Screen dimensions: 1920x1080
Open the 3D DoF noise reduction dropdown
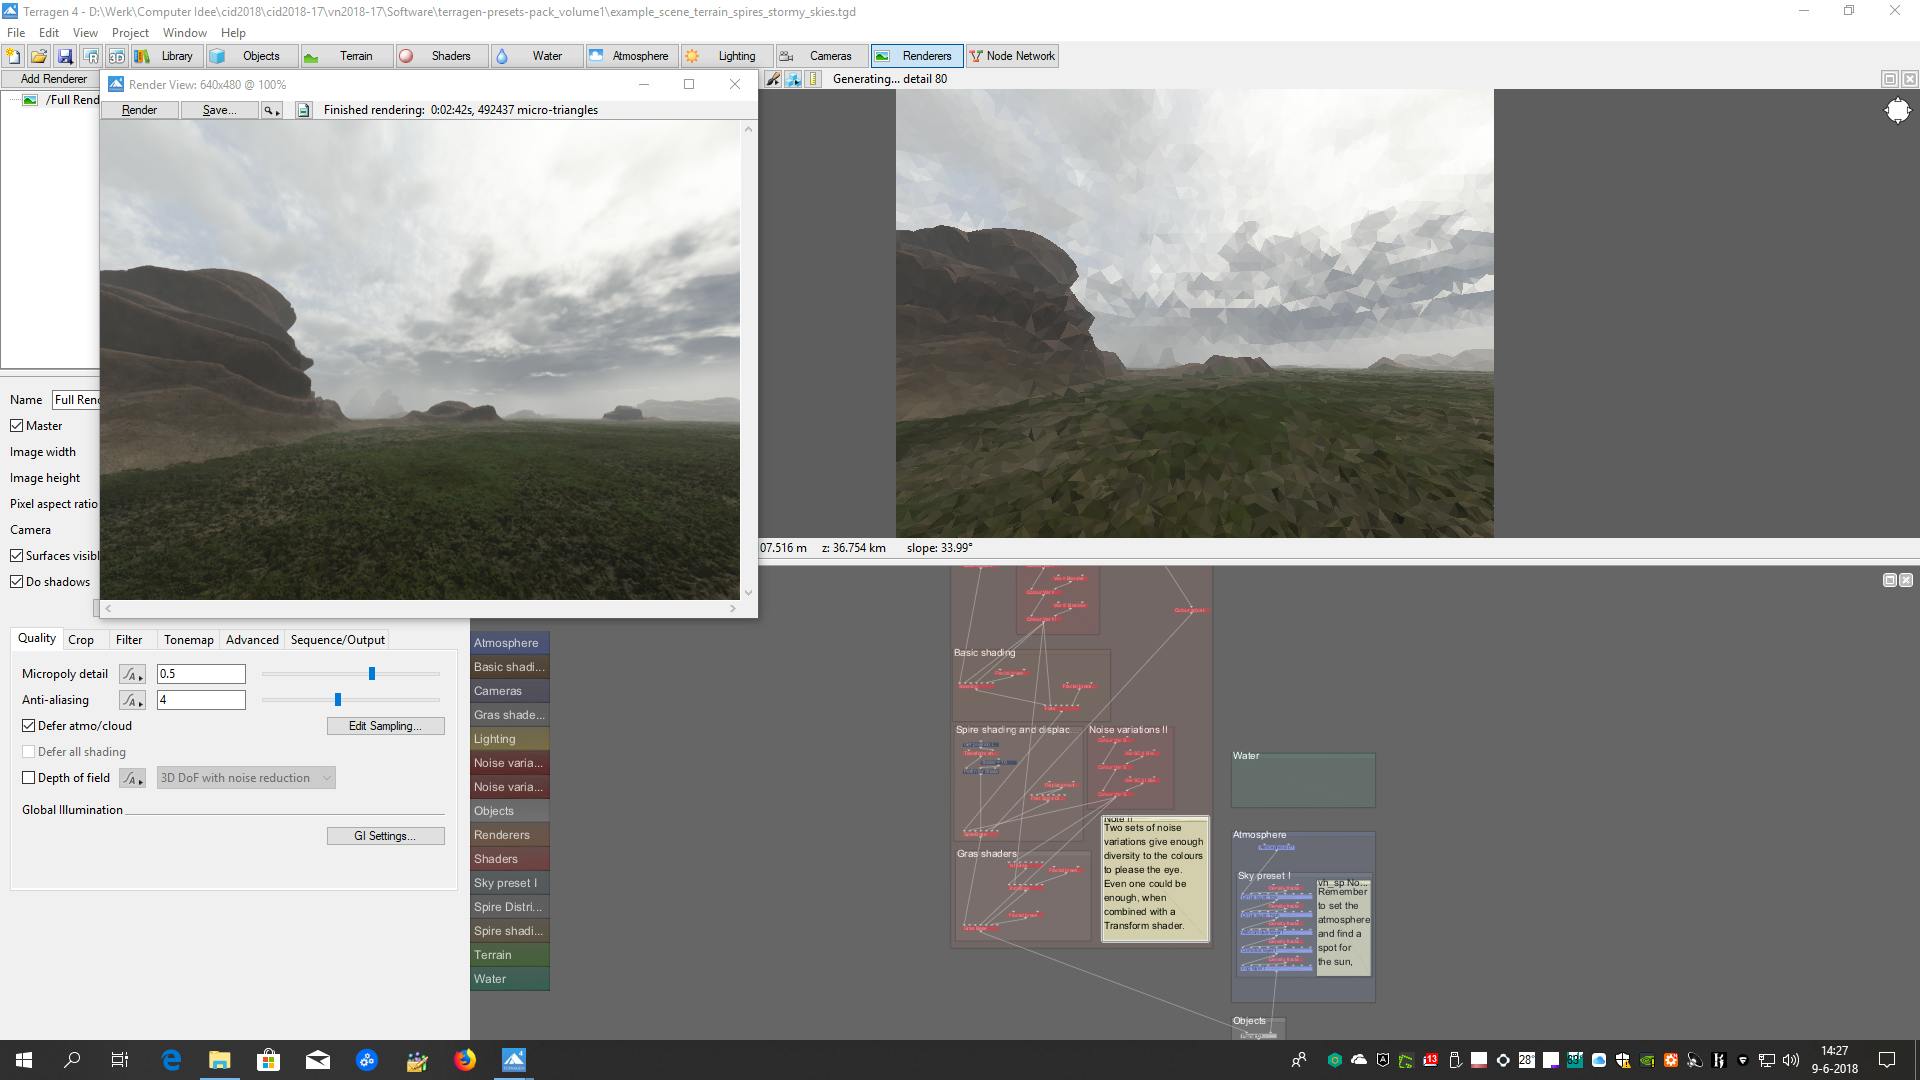246,778
